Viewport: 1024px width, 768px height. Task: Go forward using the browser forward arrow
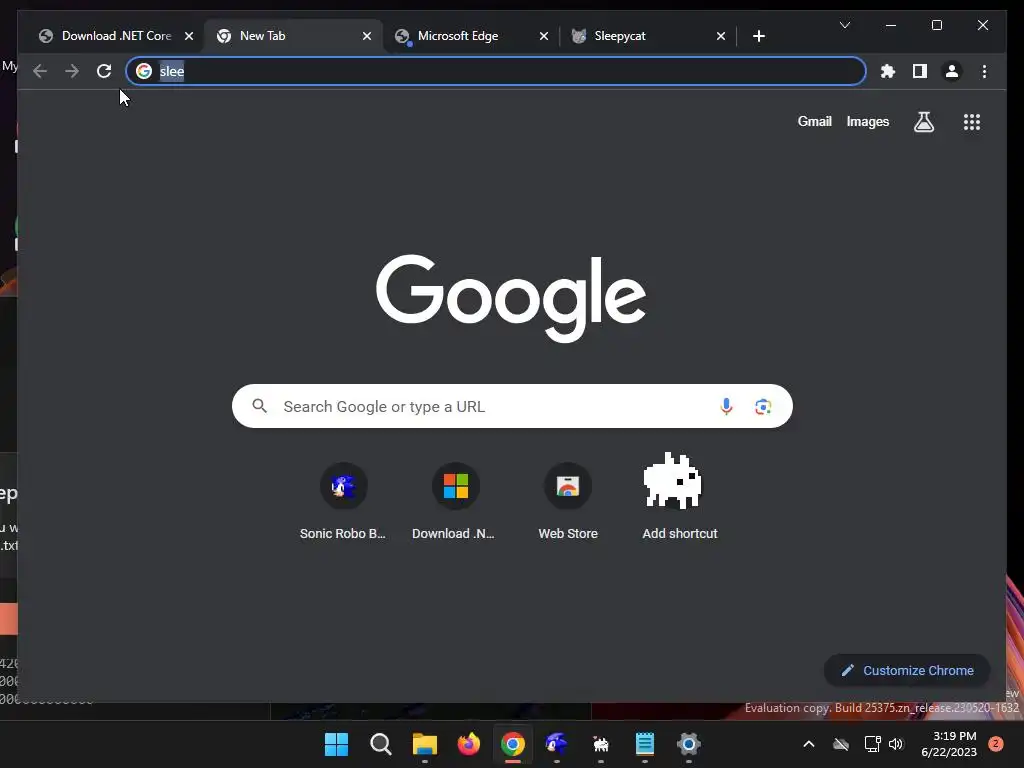tap(72, 71)
